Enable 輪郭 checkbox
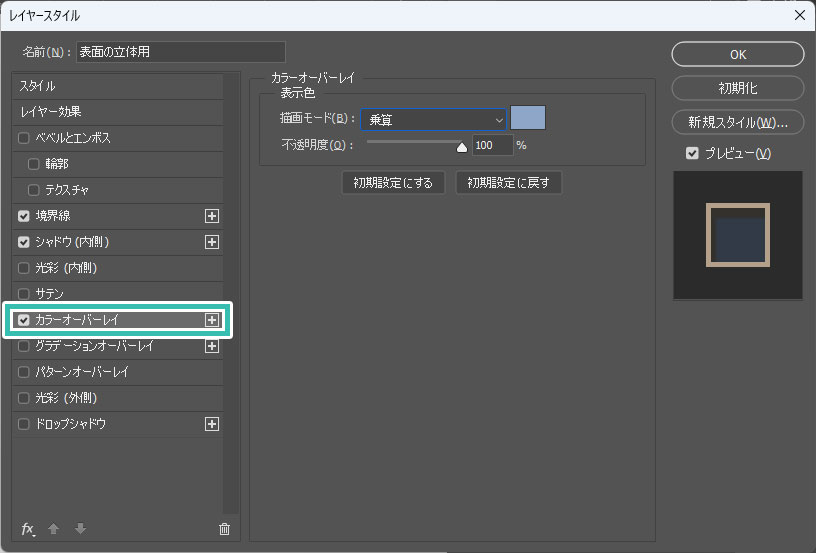Image resolution: width=816 pixels, height=553 pixels. pos(34,164)
